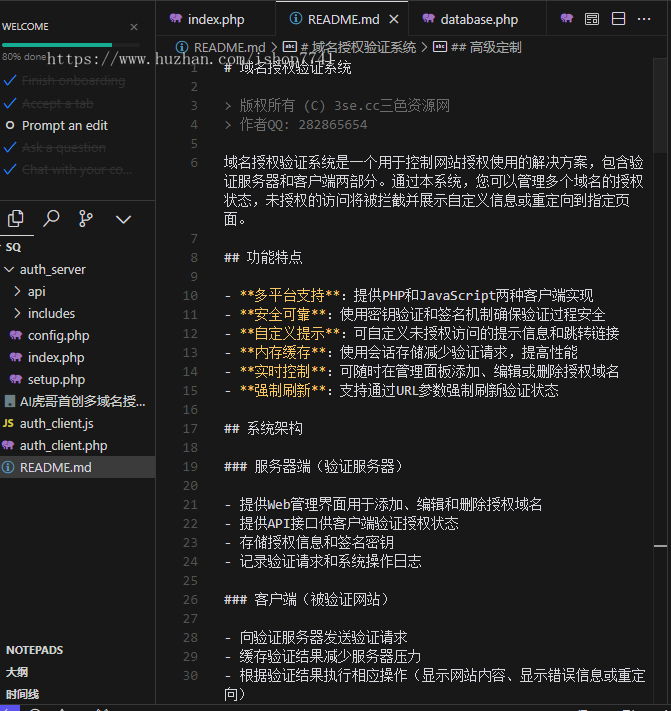This screenshot has width=671, height=711.
Task: Open the Explorer files view icon
Action: (x=16, y=219)
